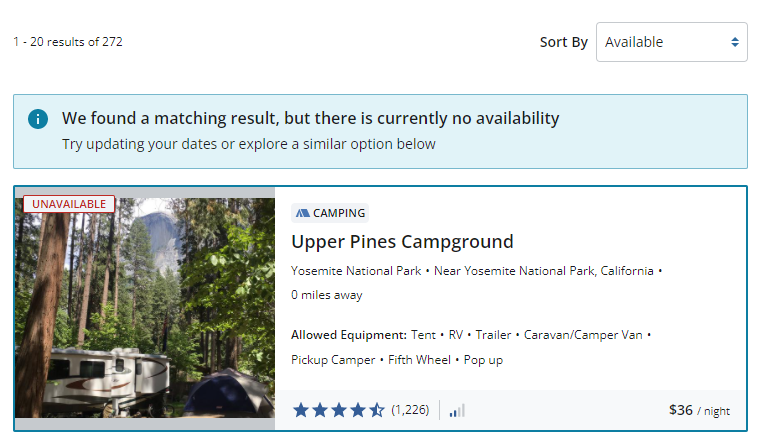Screen dimensions: 758x447
Task: Click the red UNAVAILABLE badge
Action: [x=69, y=204]
